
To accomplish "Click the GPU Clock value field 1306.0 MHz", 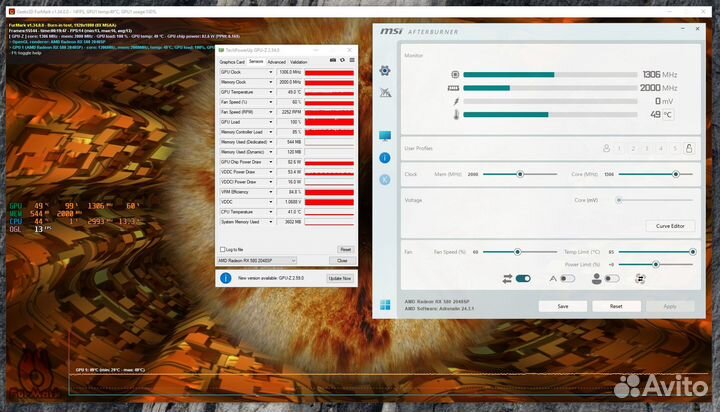I will [x=289, y=72].
